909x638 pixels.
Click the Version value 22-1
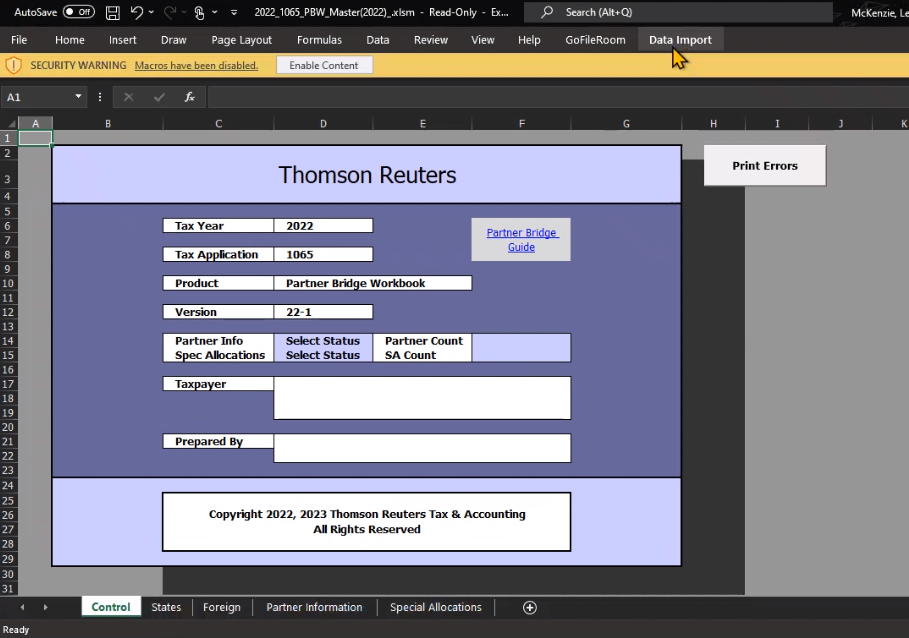tap(323, 312)
